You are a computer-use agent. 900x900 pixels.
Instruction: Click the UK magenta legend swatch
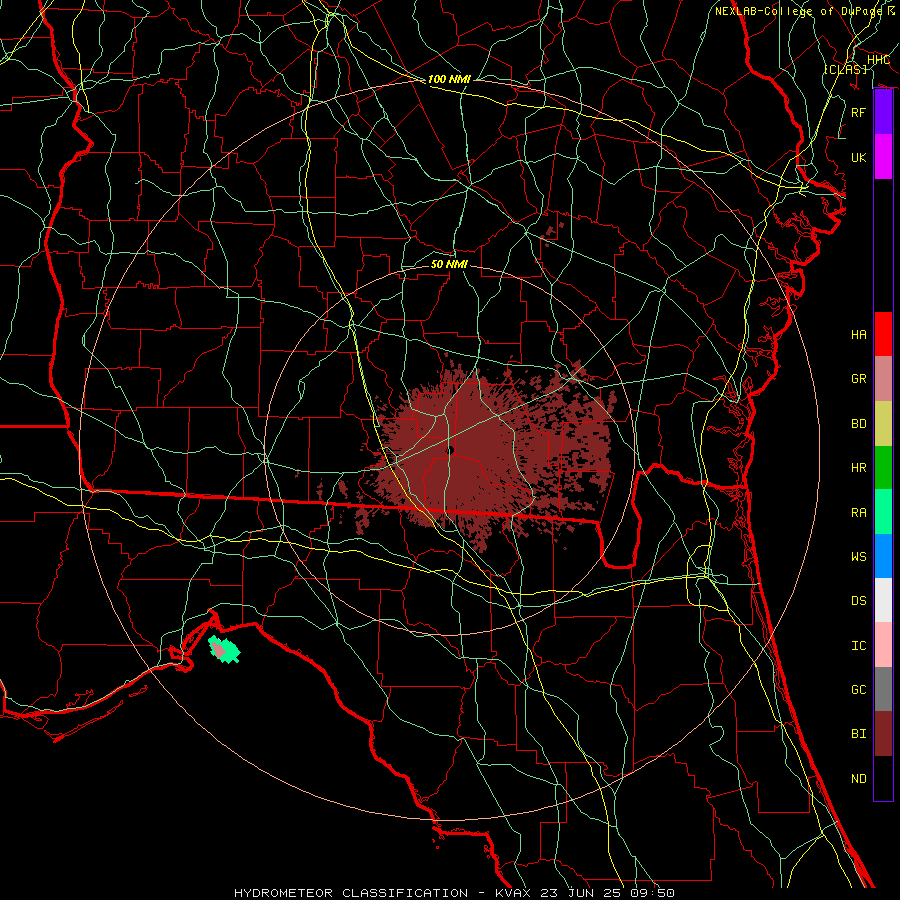(x=883, y=157)
